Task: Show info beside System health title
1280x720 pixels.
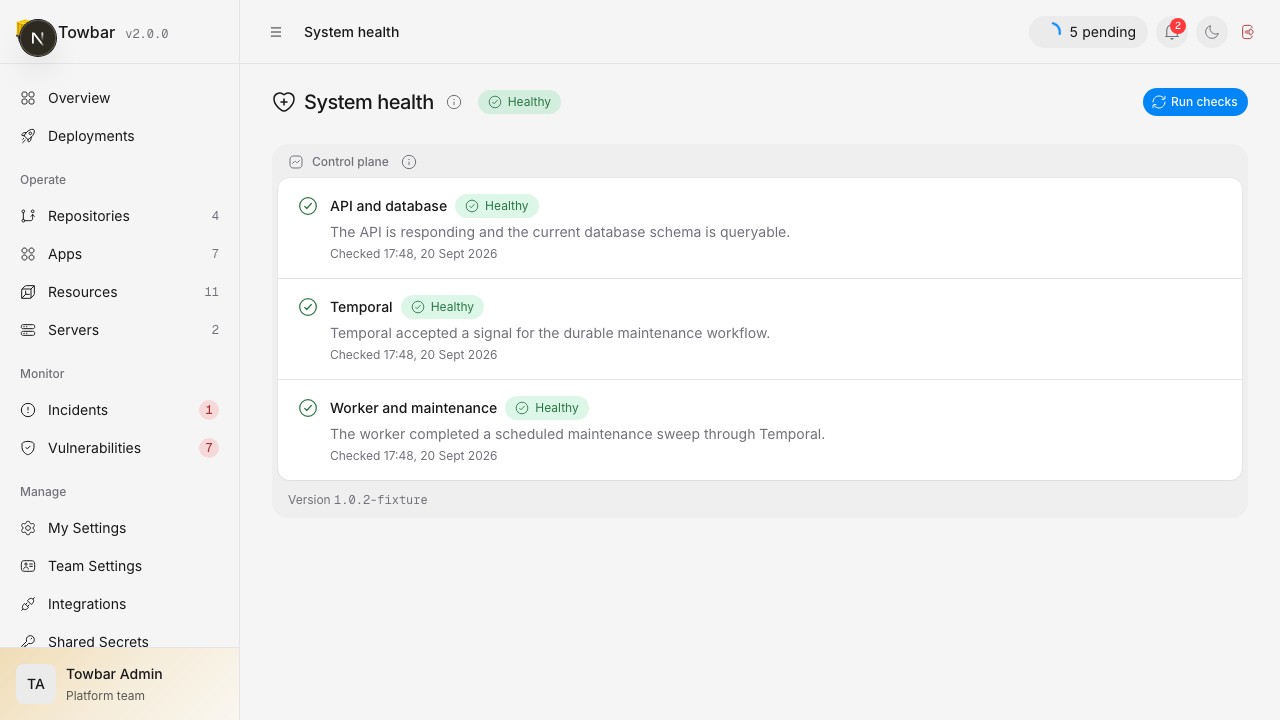Action: click(454, 102)
